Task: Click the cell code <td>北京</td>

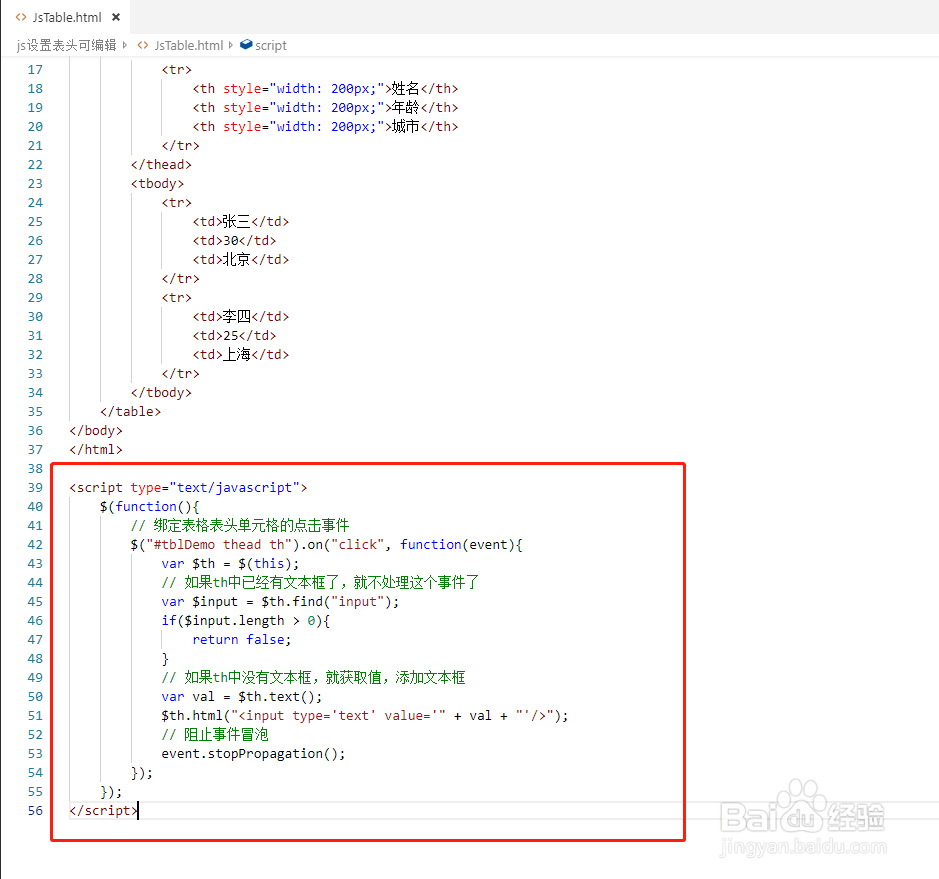Action: (241, 260)
